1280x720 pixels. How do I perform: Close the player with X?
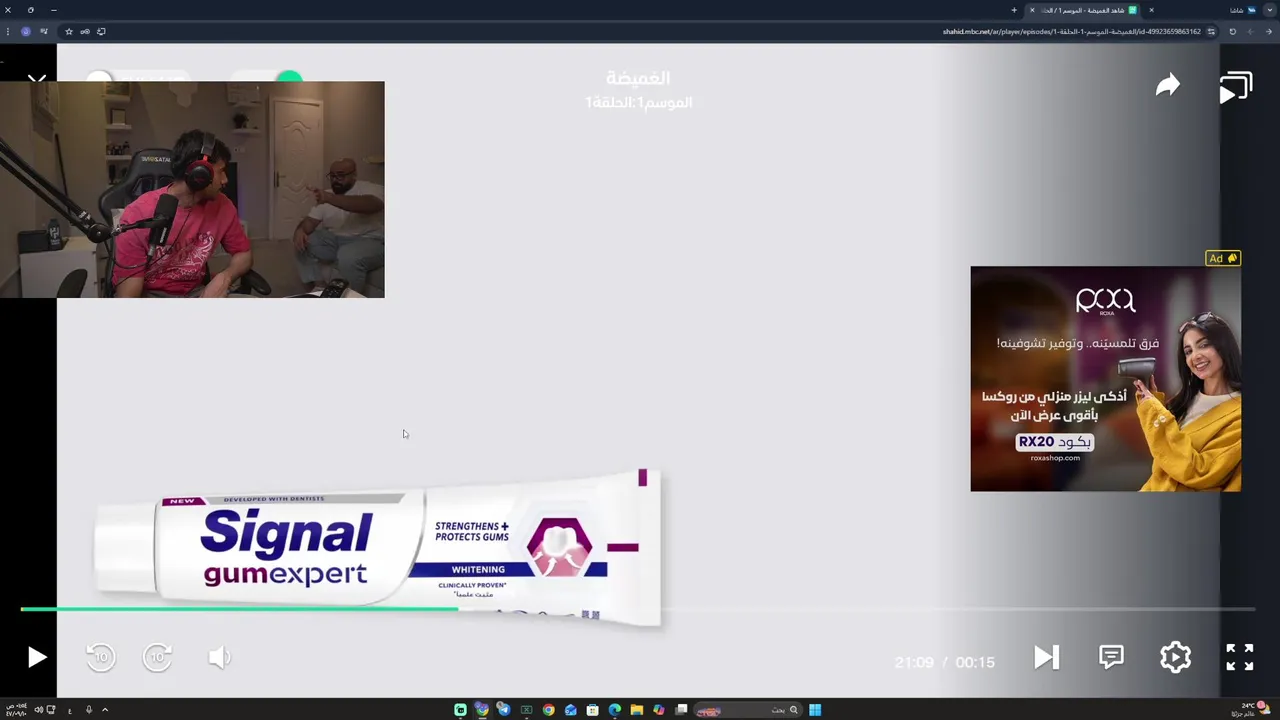pos(37,79)
